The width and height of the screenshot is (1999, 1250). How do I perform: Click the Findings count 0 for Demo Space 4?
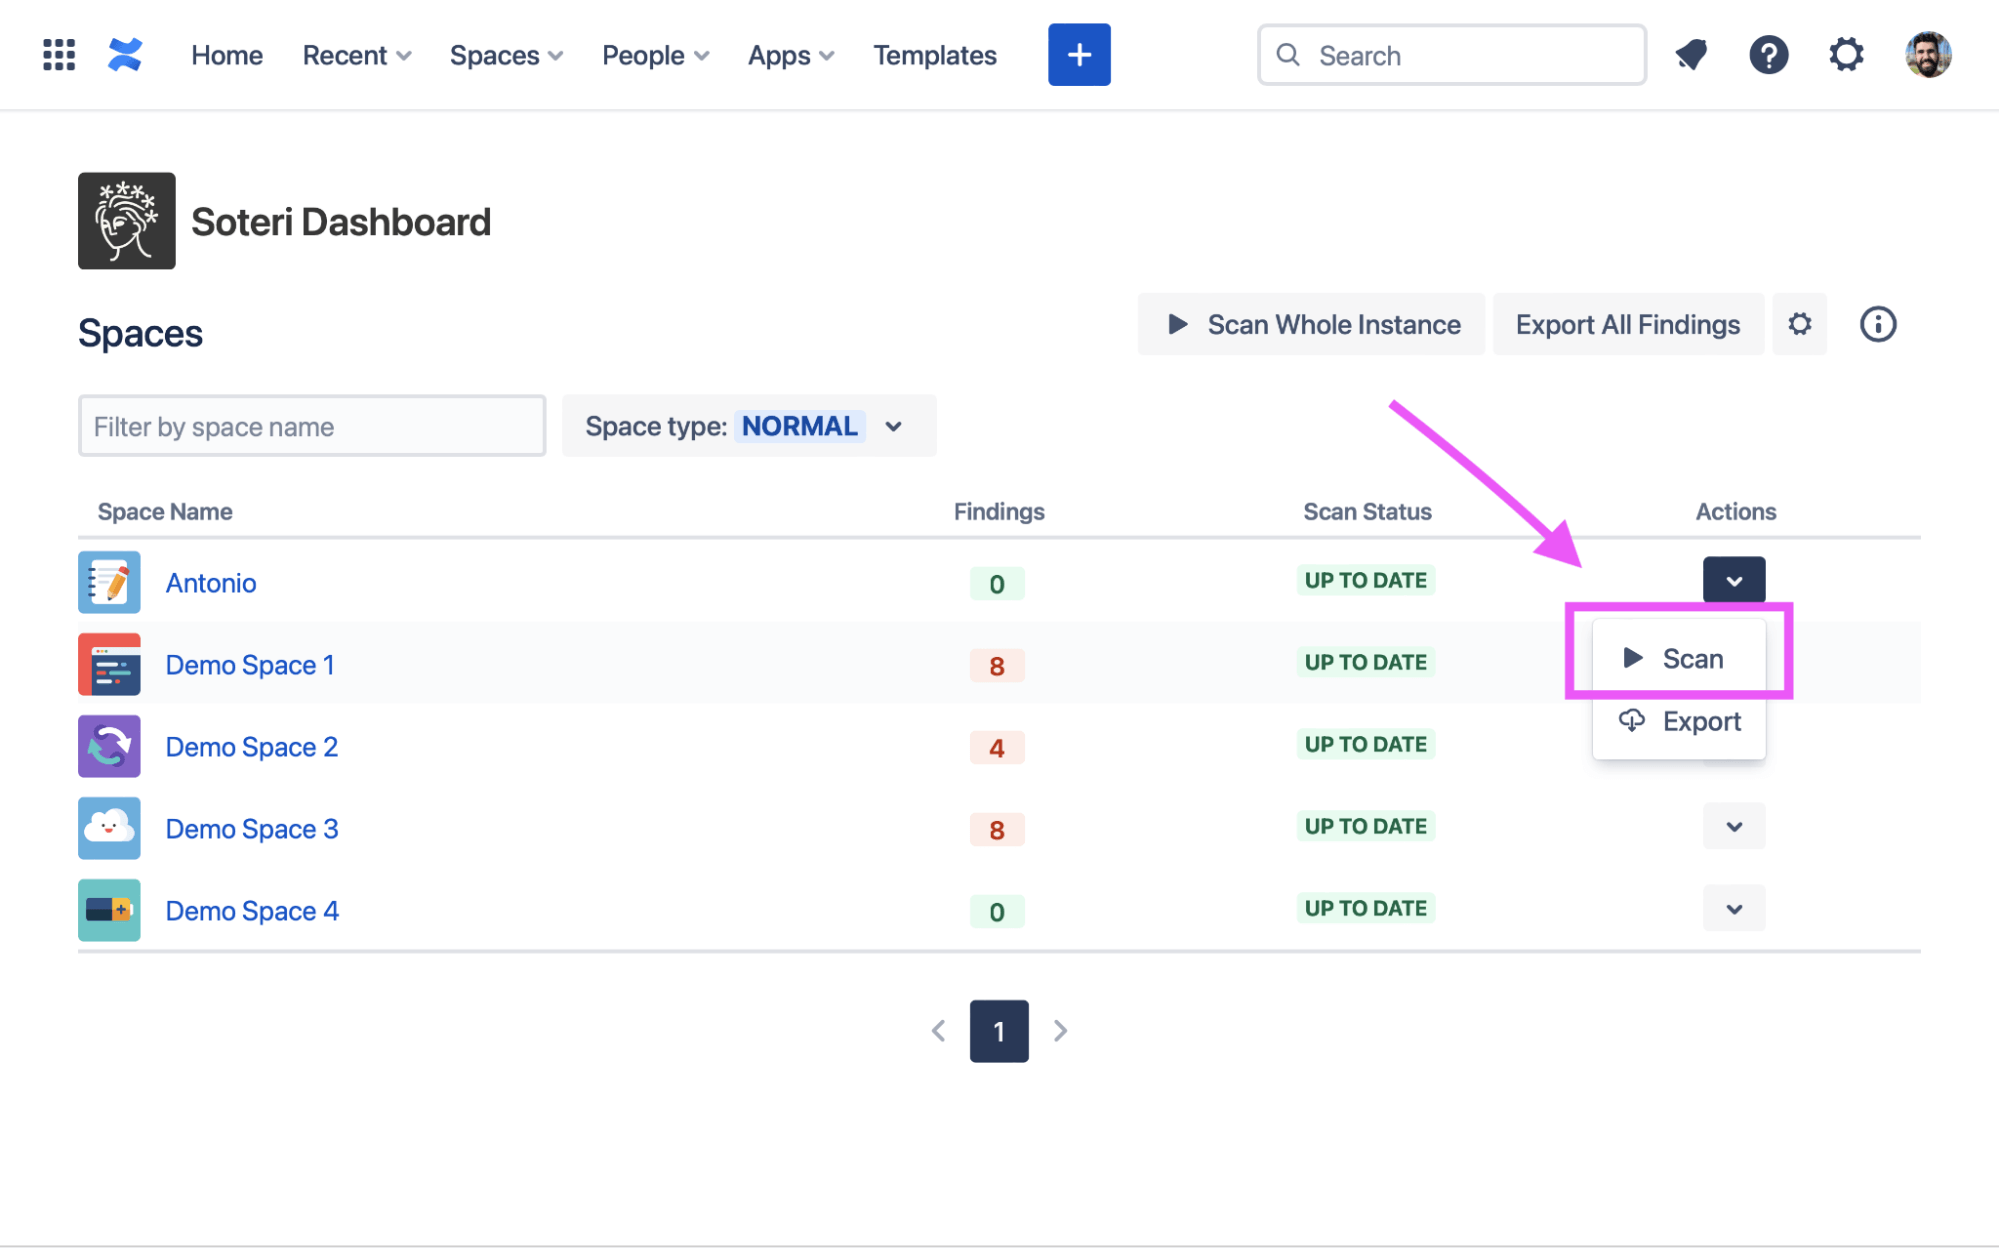[x=997, y=912]
